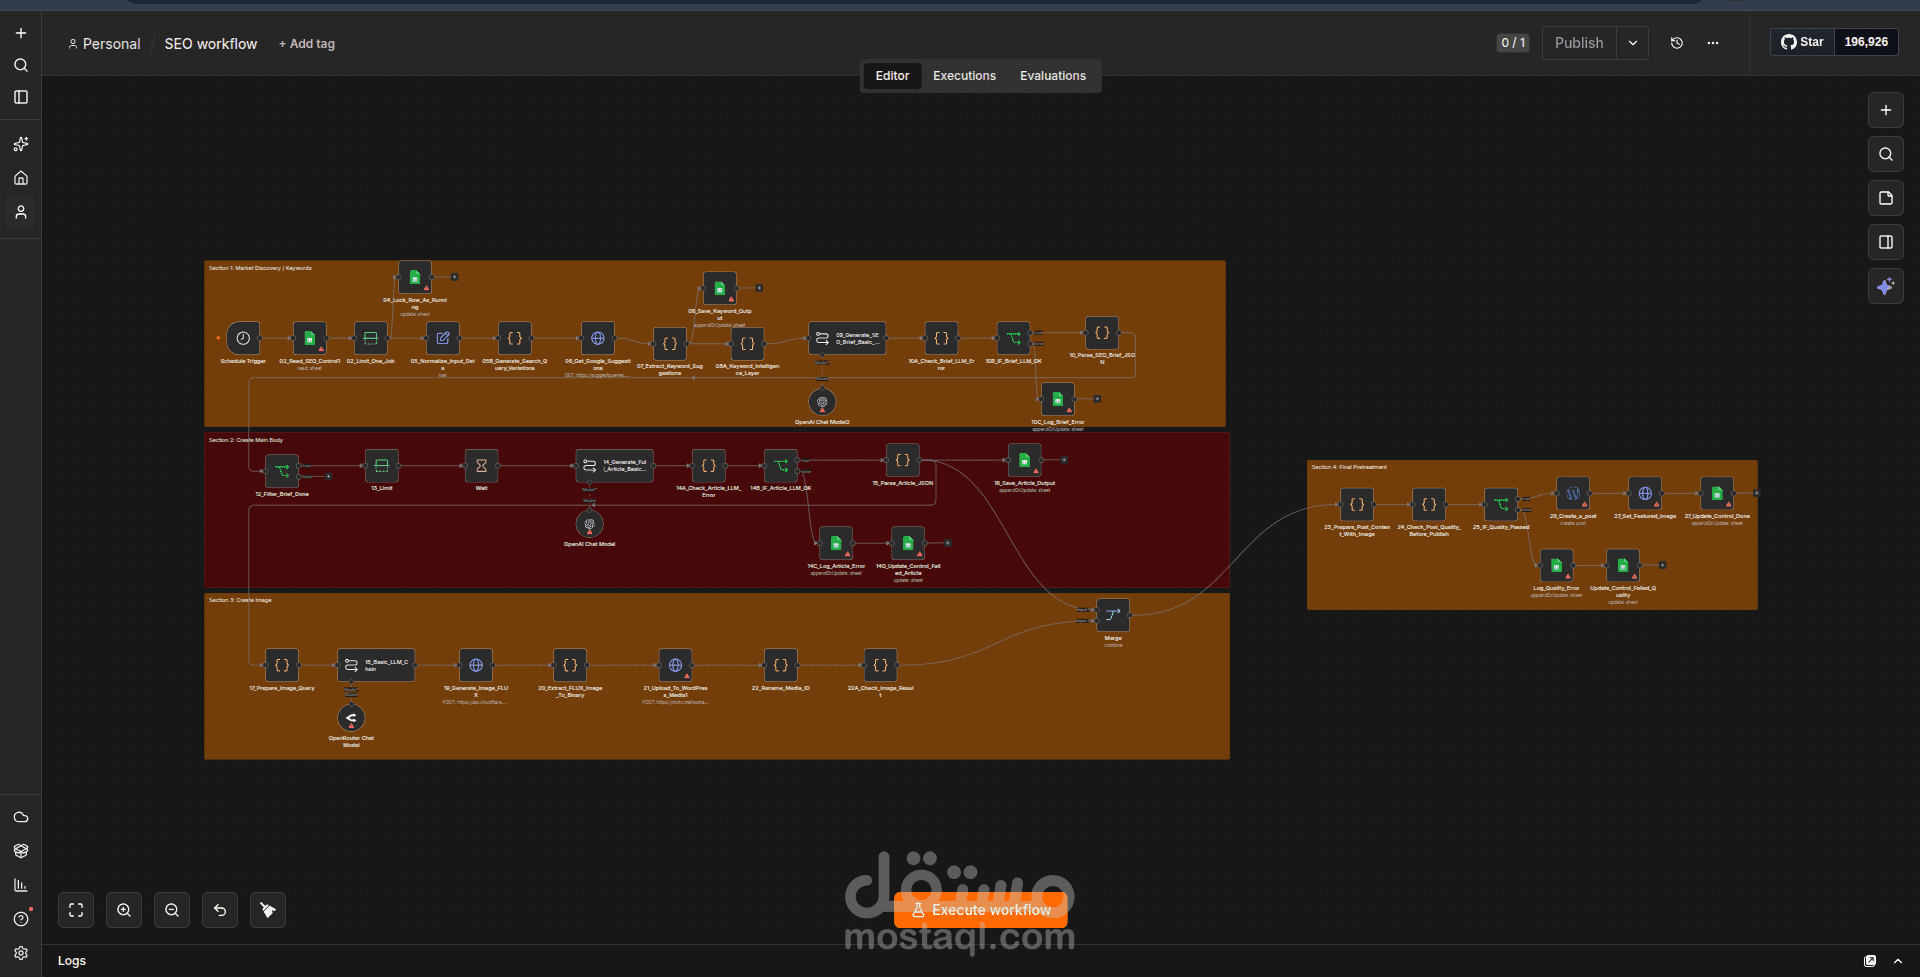Click the Execute workflow button
This screenshot has height=977, width=1920.
pos(981,910)
